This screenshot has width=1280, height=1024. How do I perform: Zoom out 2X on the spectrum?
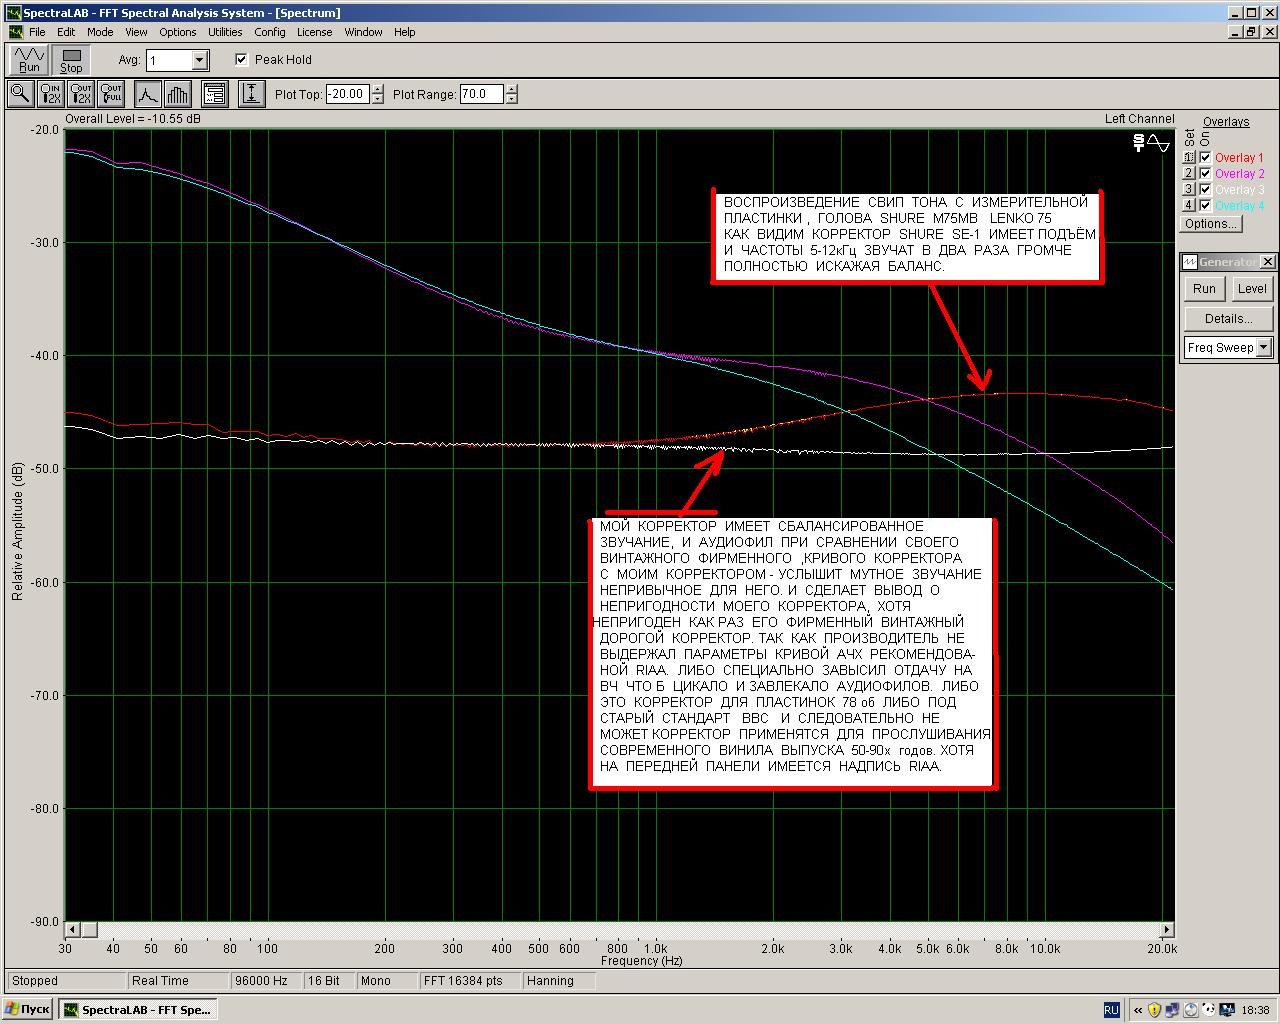(81, 94)
